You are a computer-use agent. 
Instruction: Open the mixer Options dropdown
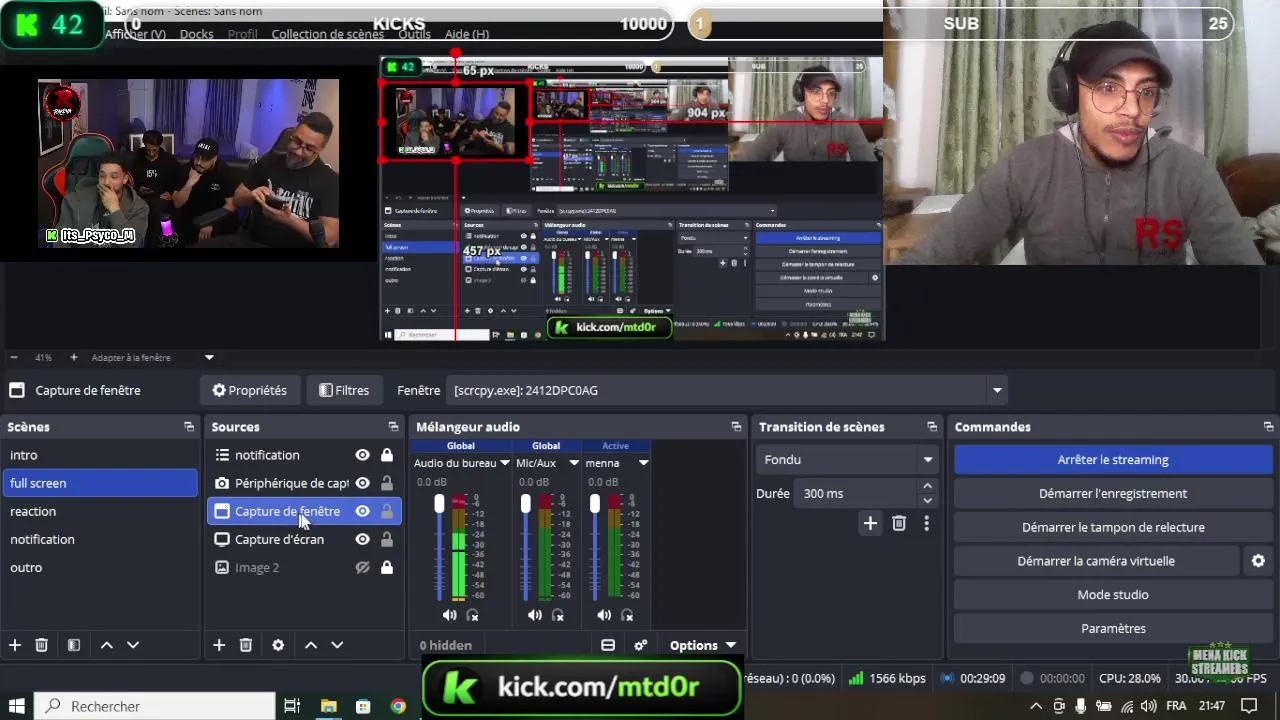pos(703,645)
